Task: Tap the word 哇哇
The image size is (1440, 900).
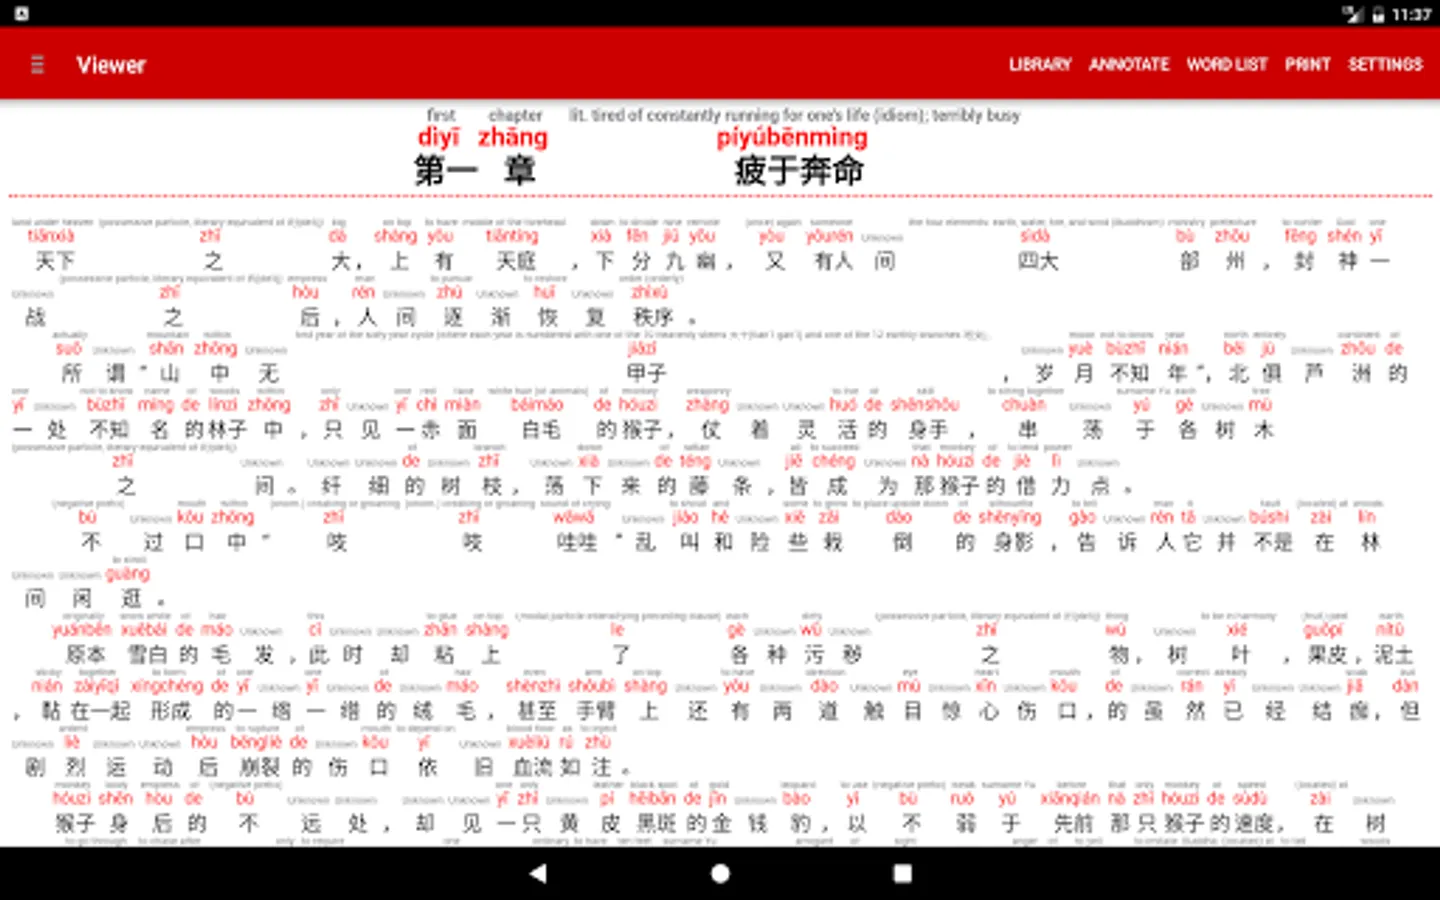Action: pos(577,542)
